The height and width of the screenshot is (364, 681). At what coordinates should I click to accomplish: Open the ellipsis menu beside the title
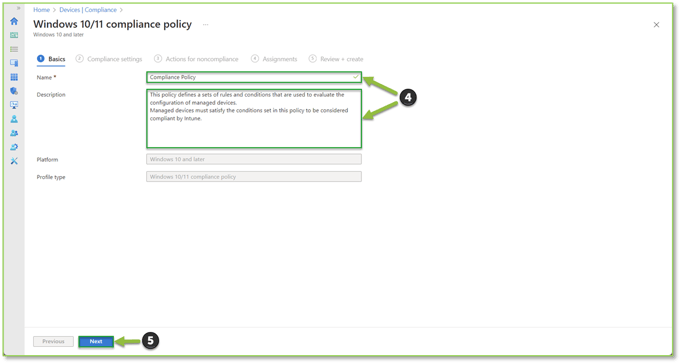tap(205, 24)
